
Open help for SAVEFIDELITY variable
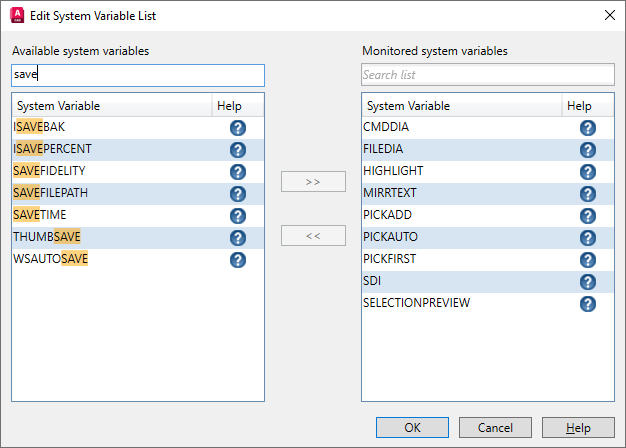point(238,172)
